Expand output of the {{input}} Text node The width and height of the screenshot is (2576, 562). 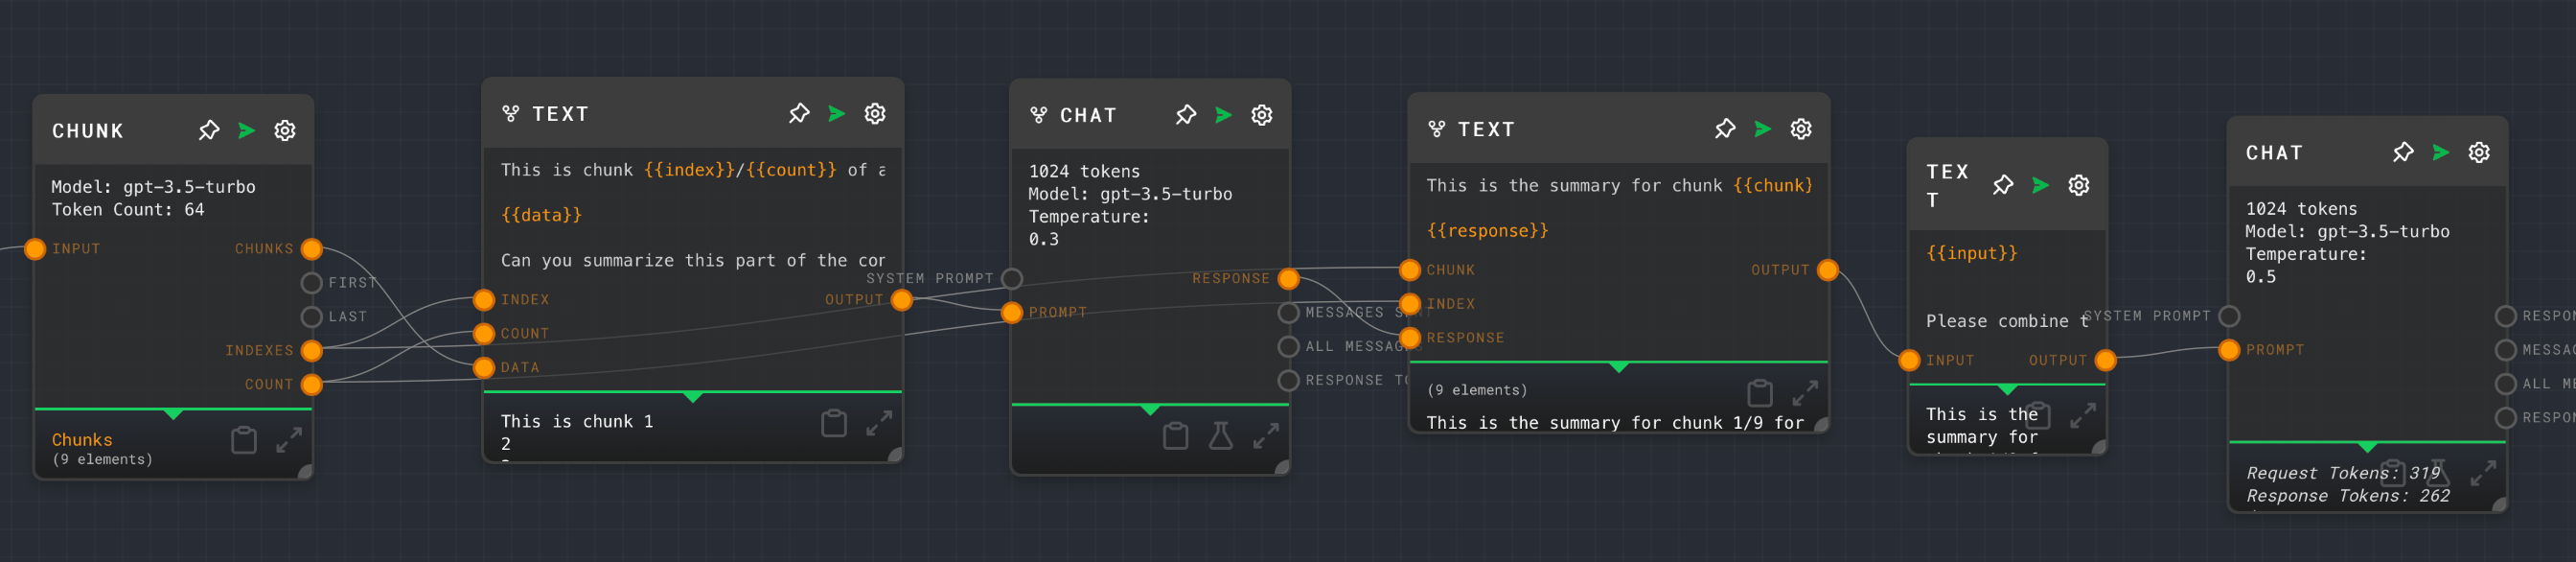pyautogui.click(x=2083, y=415)
